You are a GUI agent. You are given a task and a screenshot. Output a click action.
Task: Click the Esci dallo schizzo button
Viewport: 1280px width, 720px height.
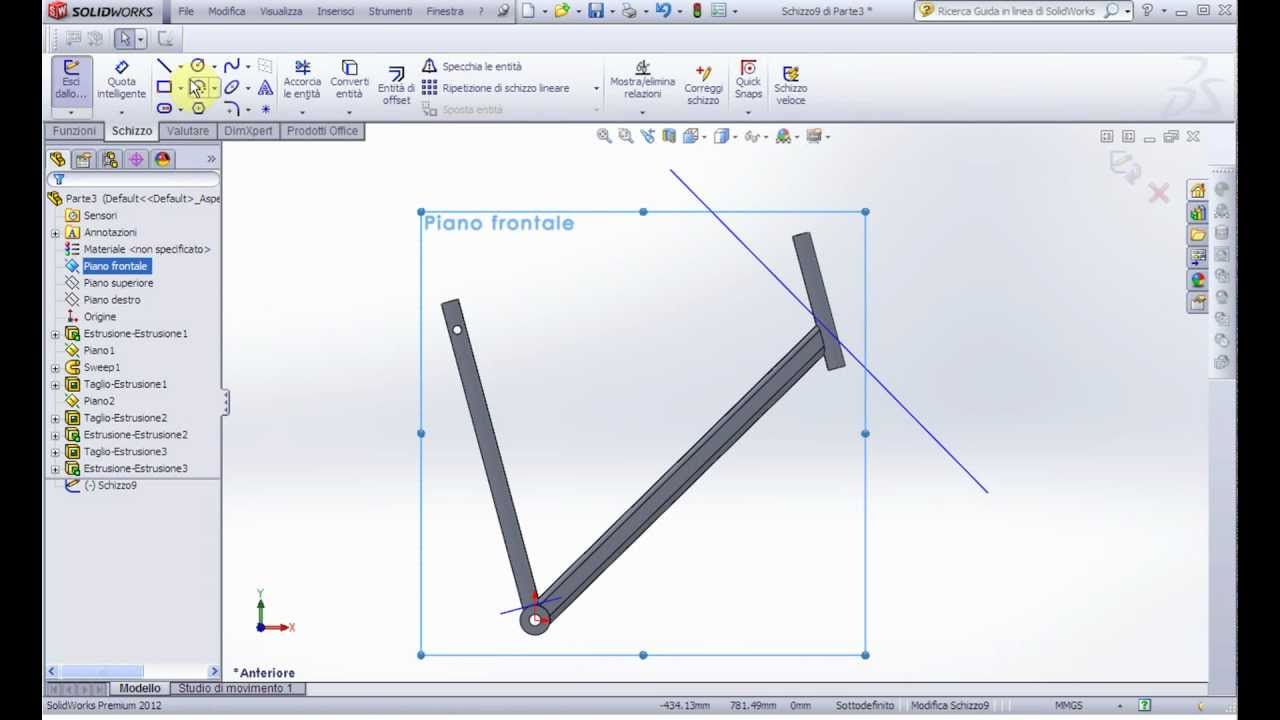click(71, 81)
